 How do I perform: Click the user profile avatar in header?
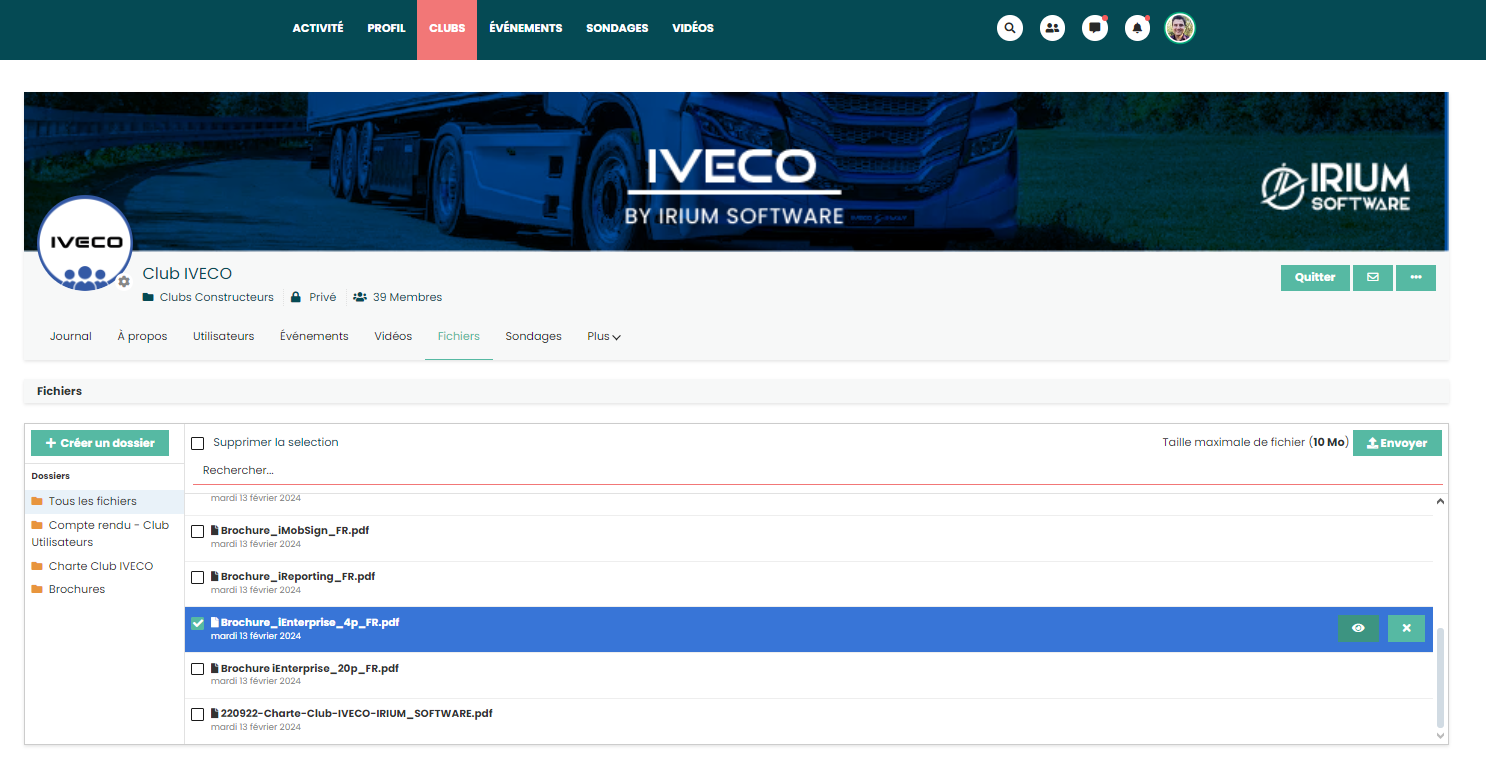click(x=1180, y=28)
